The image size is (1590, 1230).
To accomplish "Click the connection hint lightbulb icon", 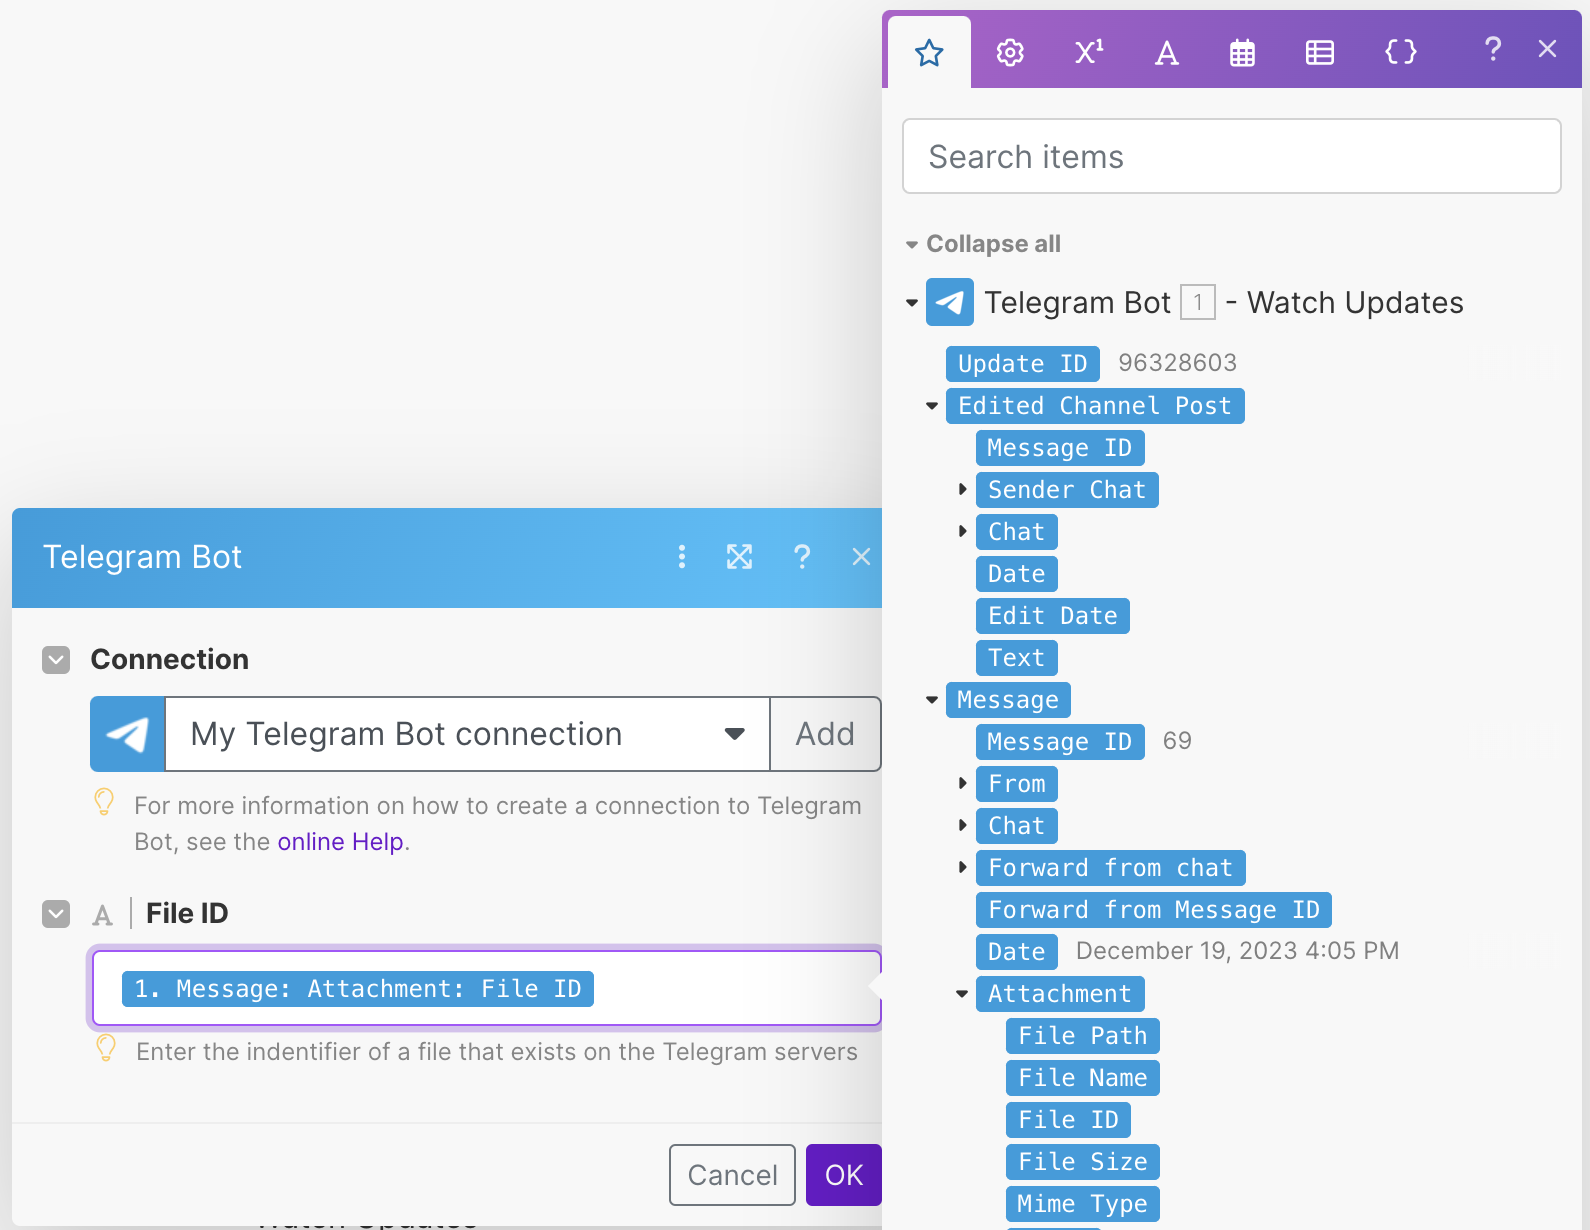I will coord(104,802).
